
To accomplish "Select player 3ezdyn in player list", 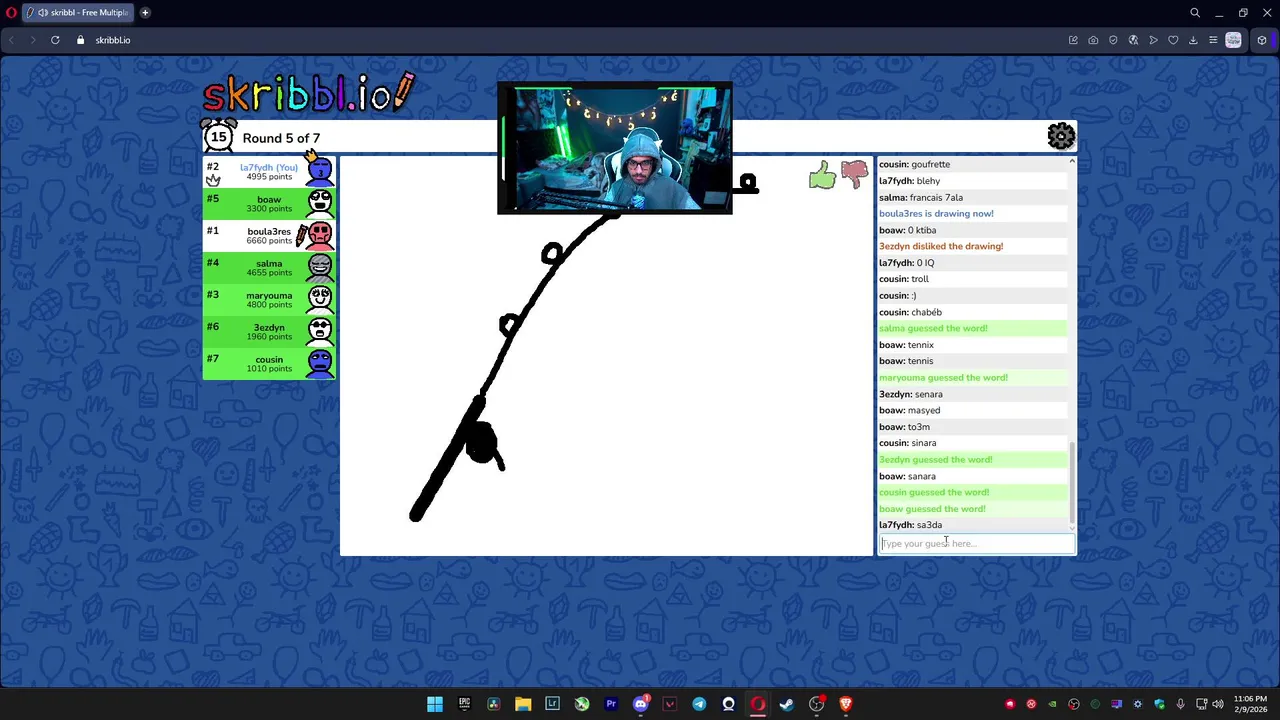I will [269, 332].
